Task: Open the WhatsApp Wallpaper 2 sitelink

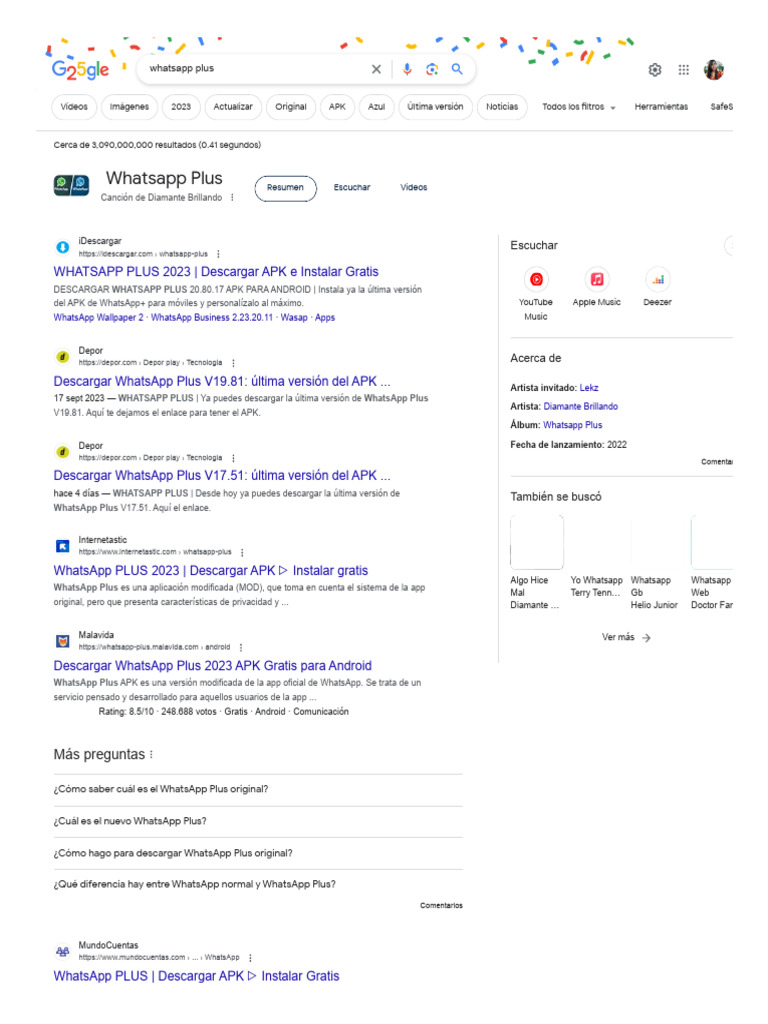Action: (x=98, y=318)
